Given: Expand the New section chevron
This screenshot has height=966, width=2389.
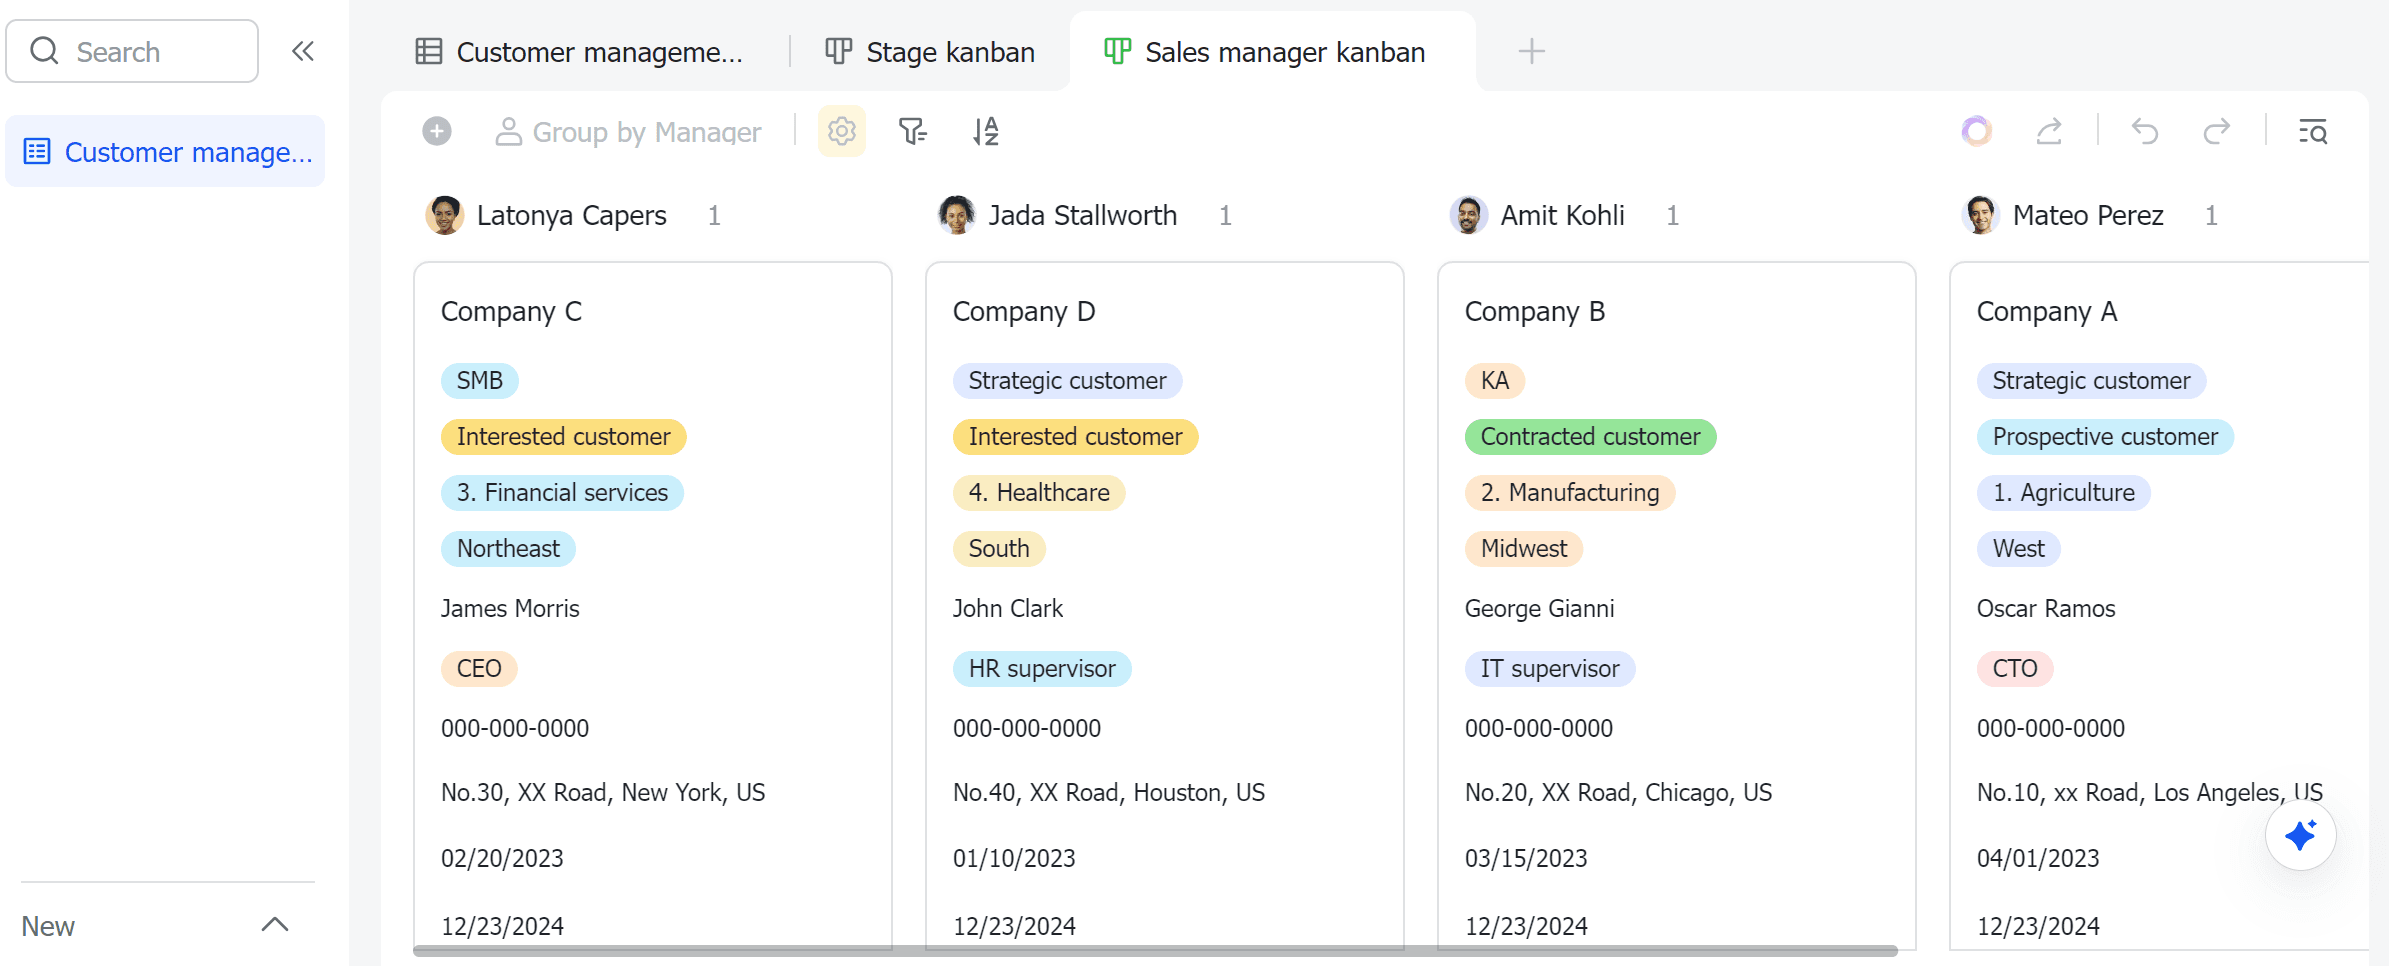Looking at the screenshot, I should click(275, 925).
